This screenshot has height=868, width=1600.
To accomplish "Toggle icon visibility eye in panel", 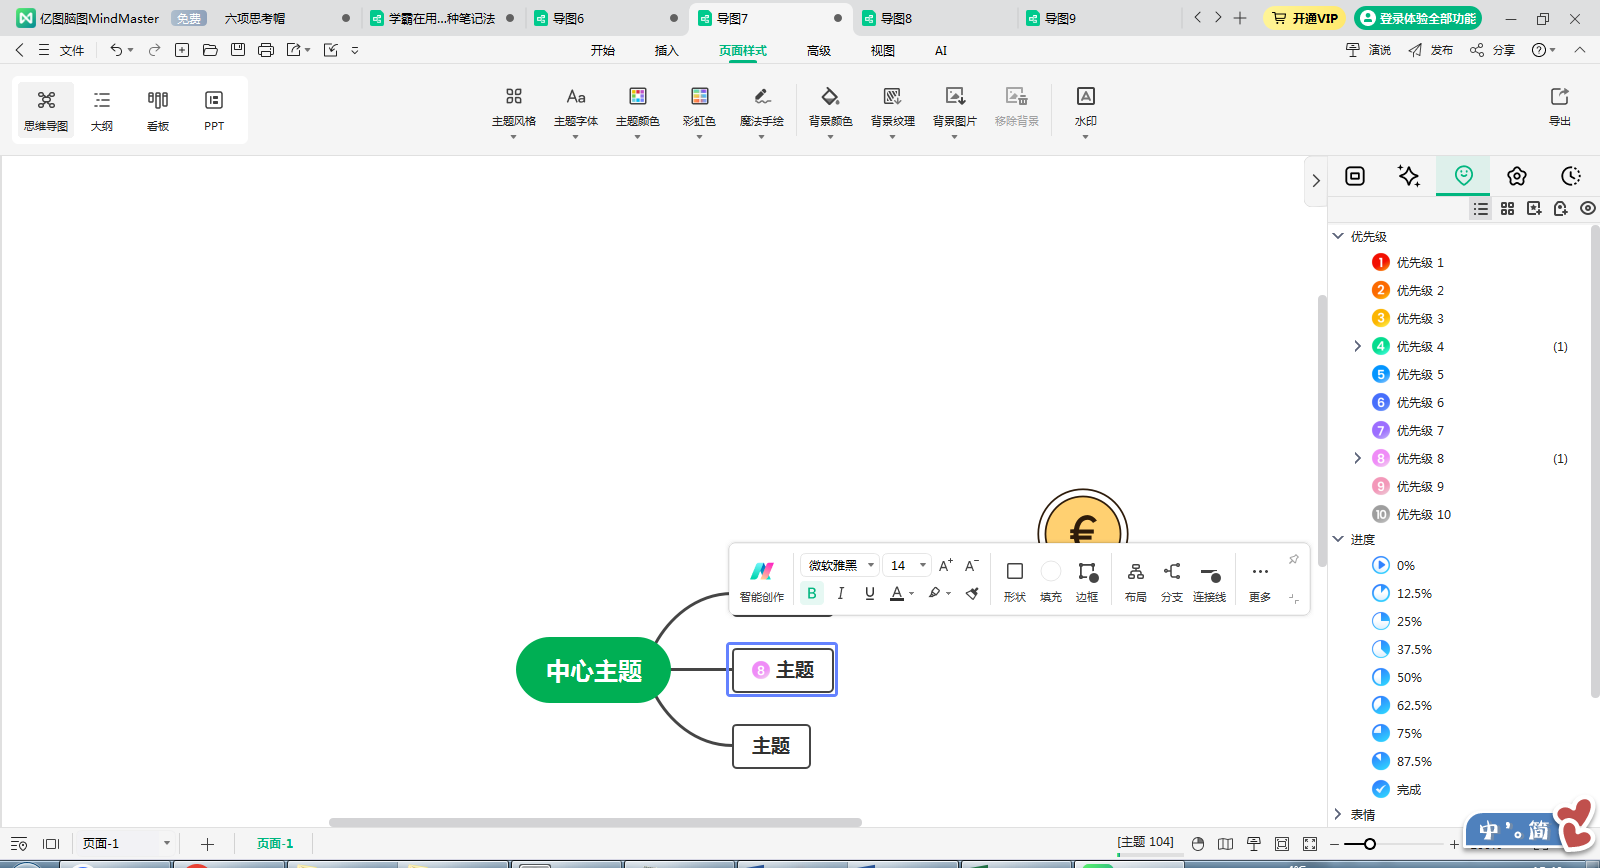I will coord(1588,208).
